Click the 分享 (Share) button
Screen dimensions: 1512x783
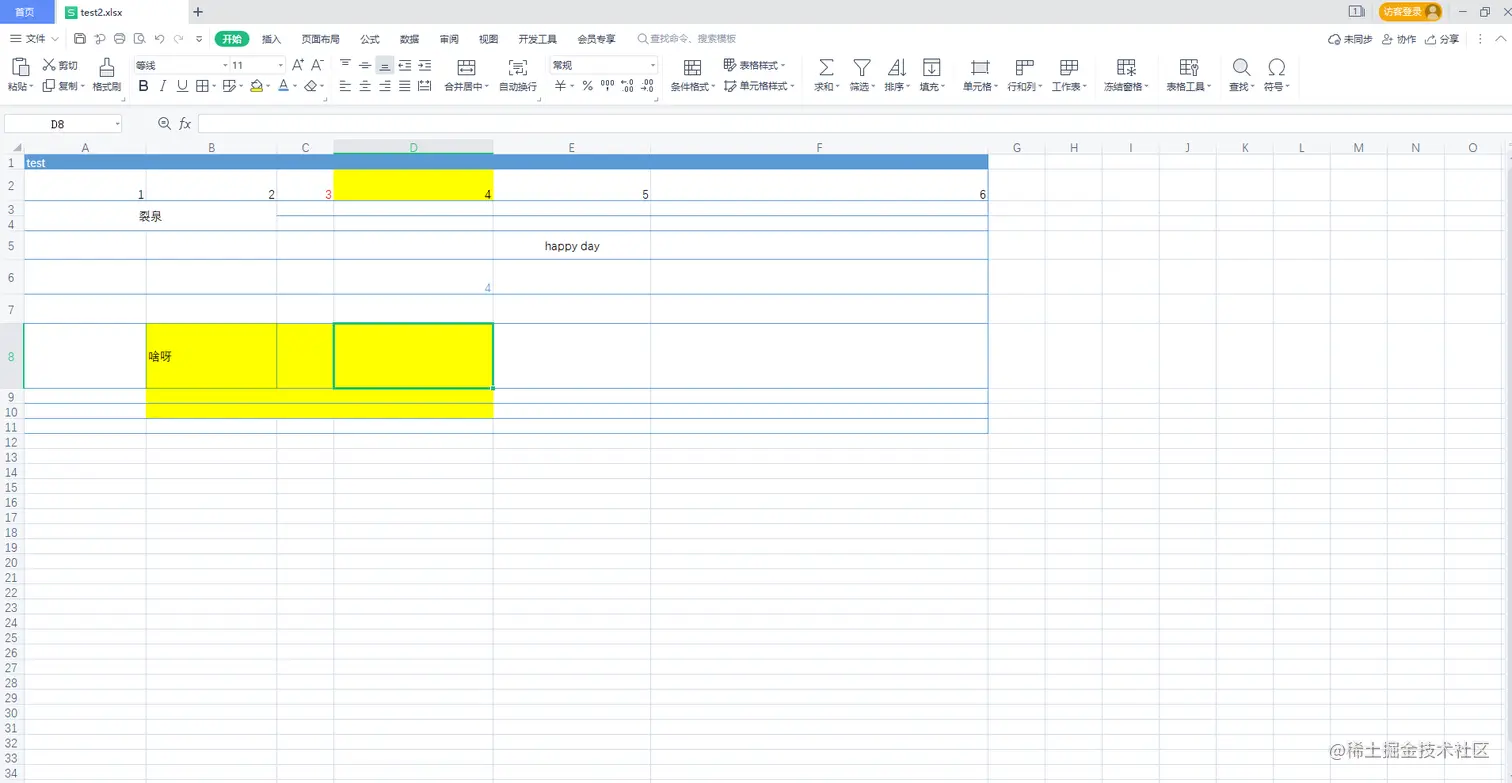click(x=1442, y=39)
